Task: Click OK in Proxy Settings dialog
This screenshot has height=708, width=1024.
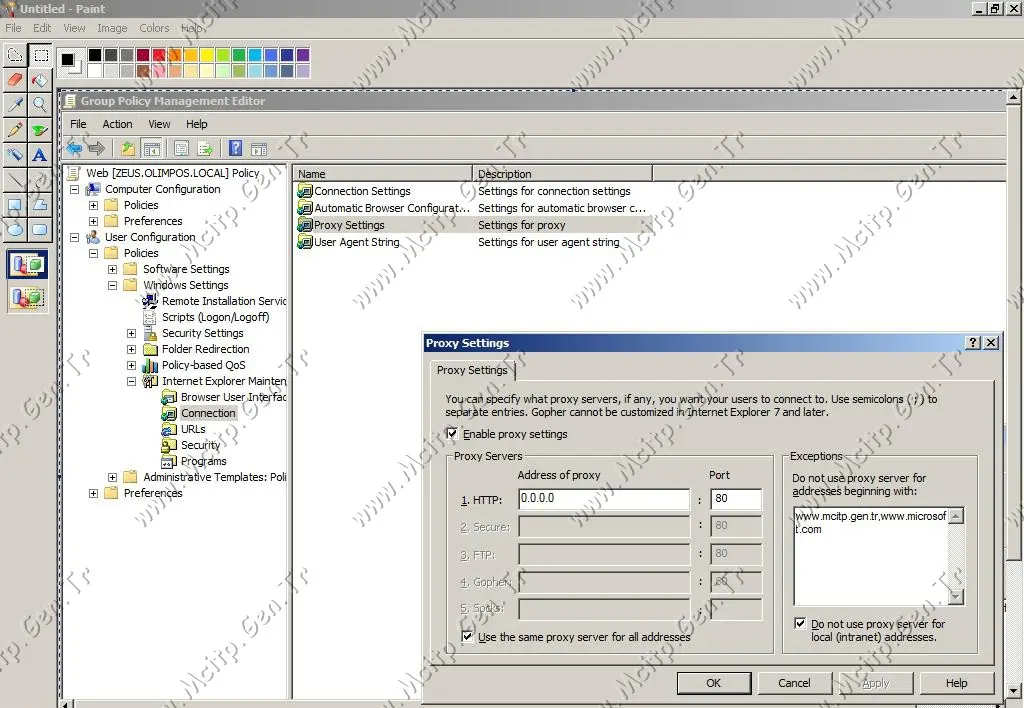Action: point(714,683)
